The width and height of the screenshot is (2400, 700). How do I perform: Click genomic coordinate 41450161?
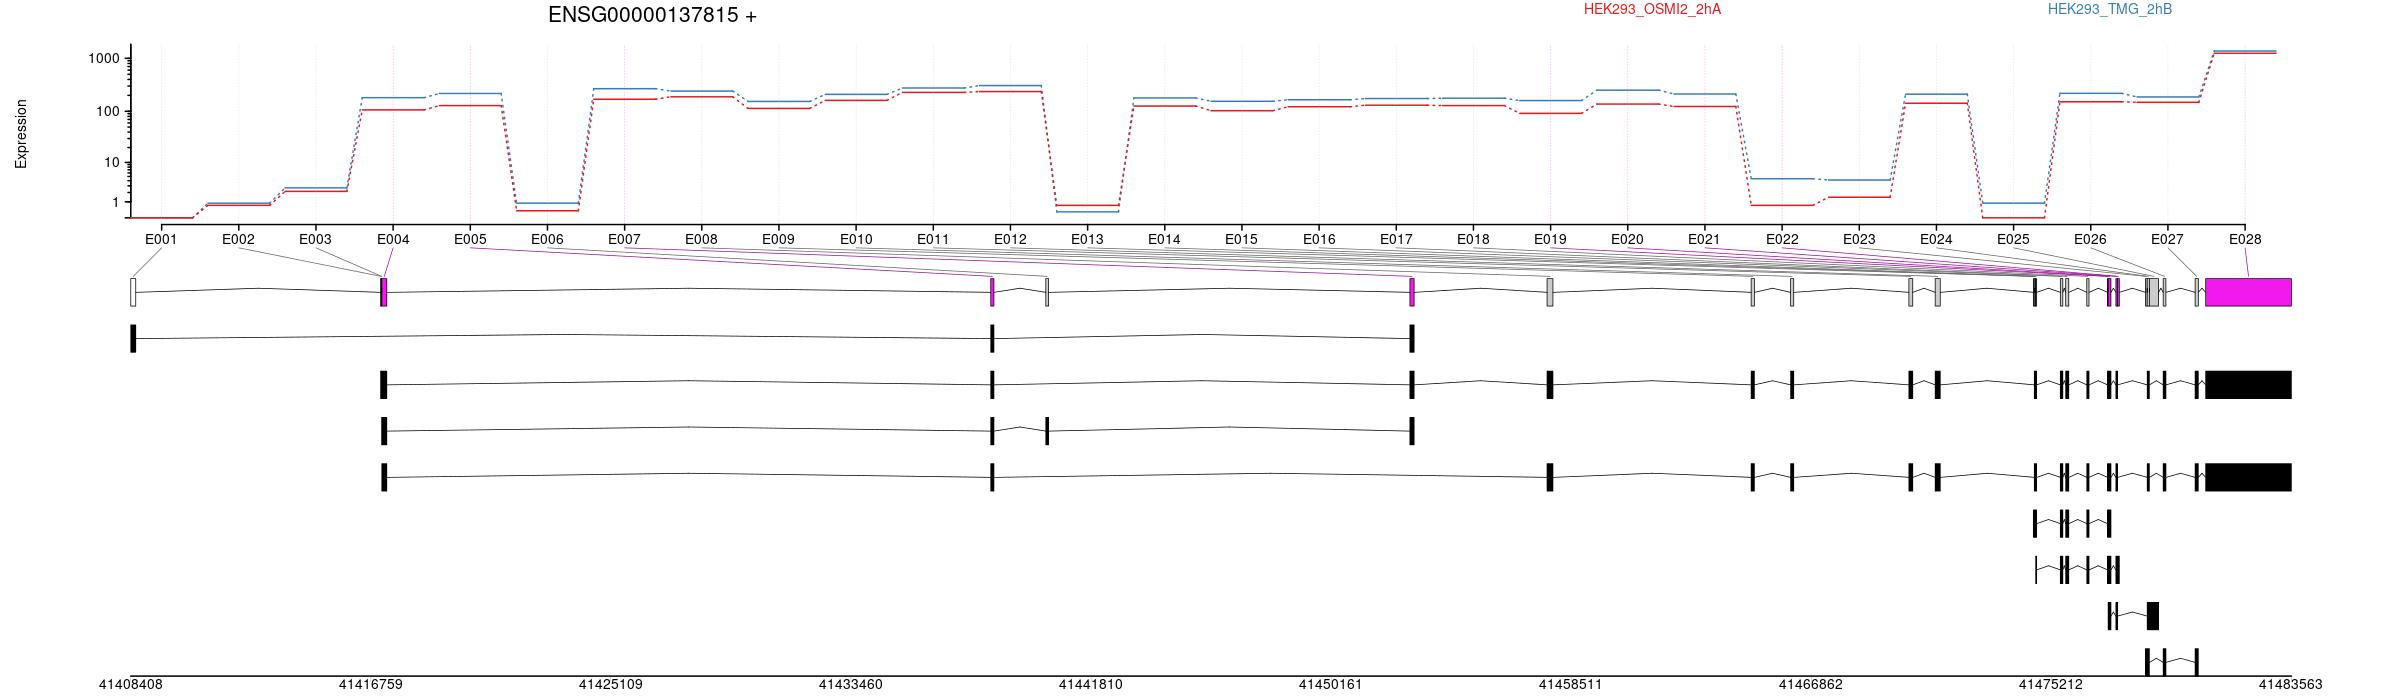point(1330,685)
